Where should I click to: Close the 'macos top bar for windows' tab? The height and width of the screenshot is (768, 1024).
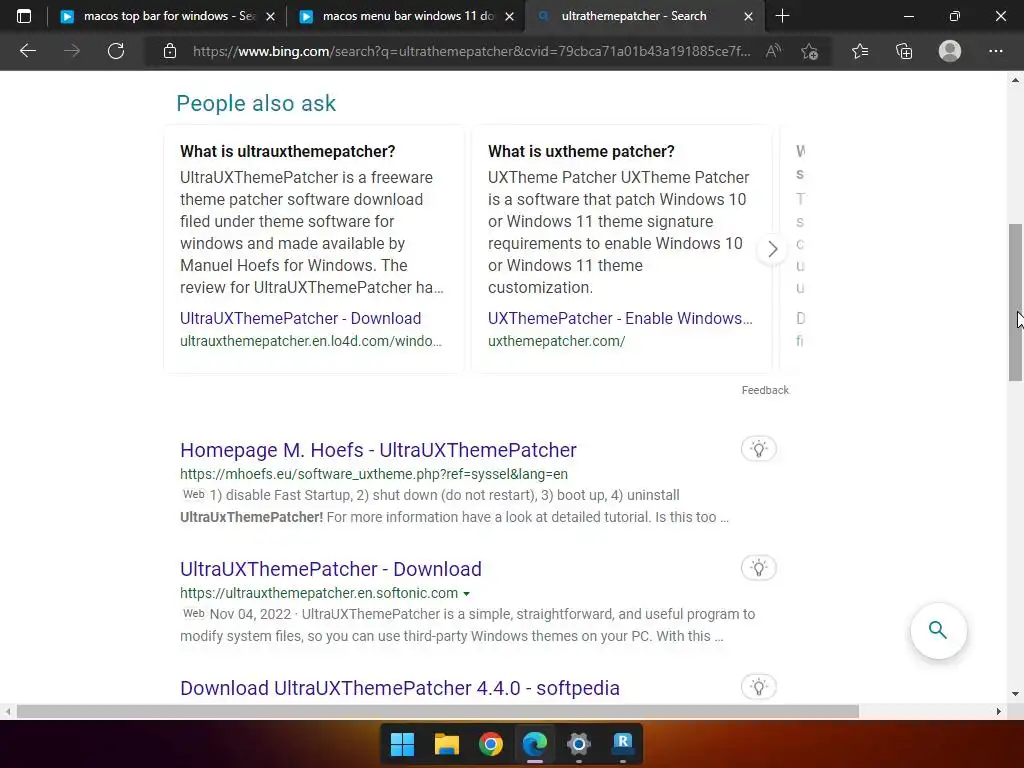(270, 16)
